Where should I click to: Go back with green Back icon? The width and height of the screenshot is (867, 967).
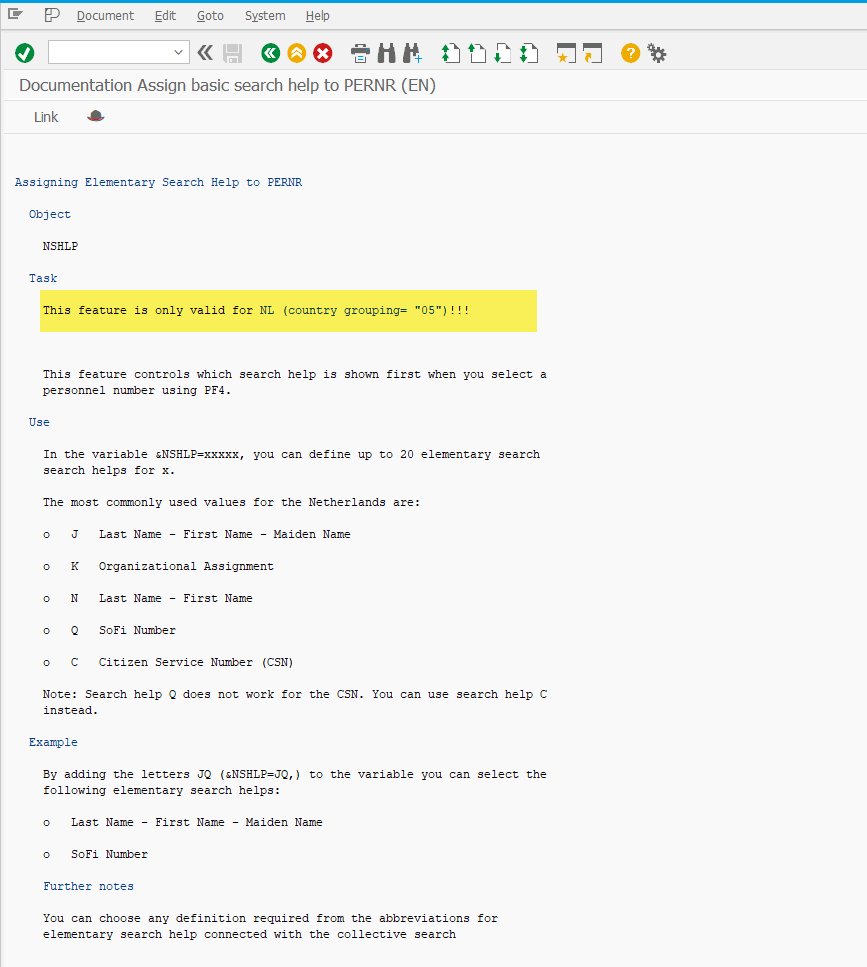[270, 53]
